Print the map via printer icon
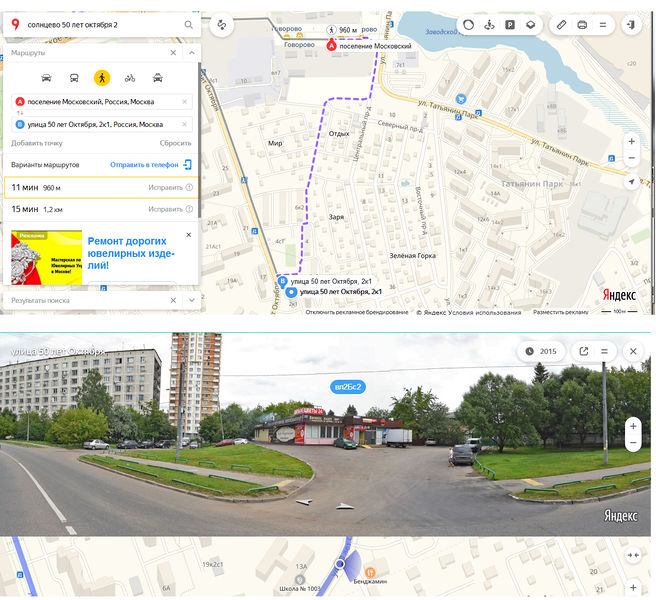656x600 pixels. click(x=582, y=24)
